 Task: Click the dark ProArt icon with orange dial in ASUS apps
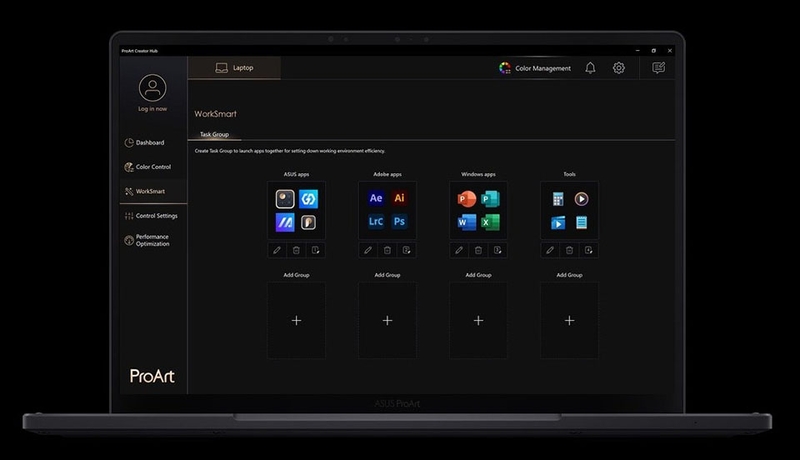(x=285, y=199)
